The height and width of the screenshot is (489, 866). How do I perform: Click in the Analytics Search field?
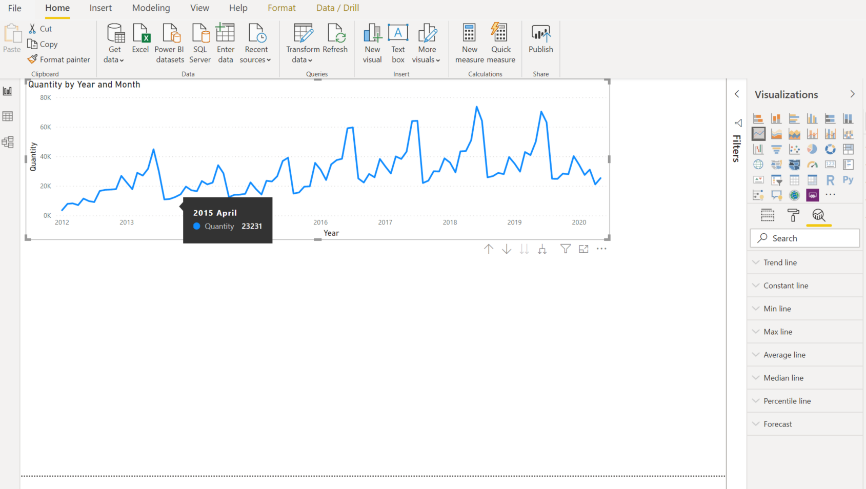tap(805, 238)
